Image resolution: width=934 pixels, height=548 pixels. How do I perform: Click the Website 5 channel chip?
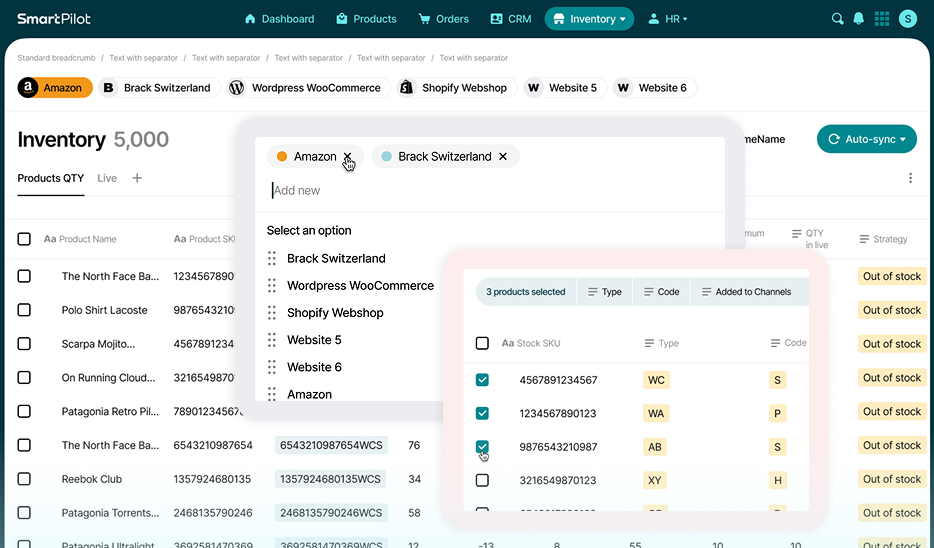564,88
